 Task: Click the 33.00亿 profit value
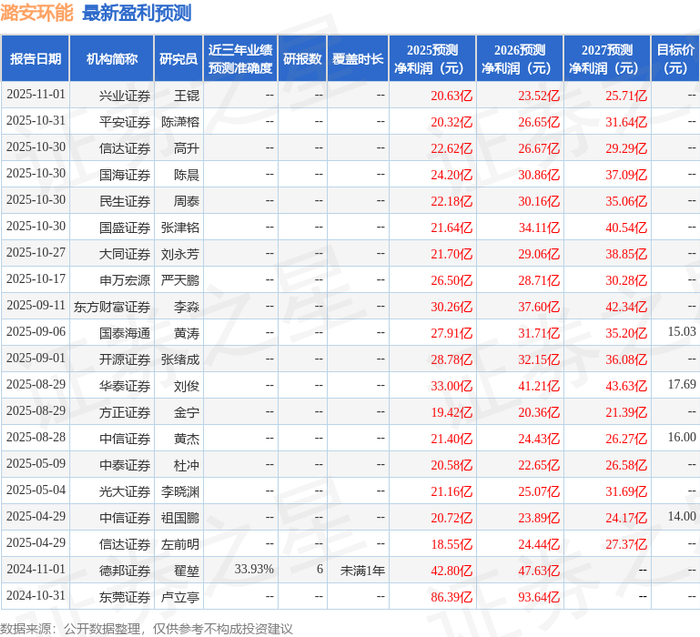451,386
